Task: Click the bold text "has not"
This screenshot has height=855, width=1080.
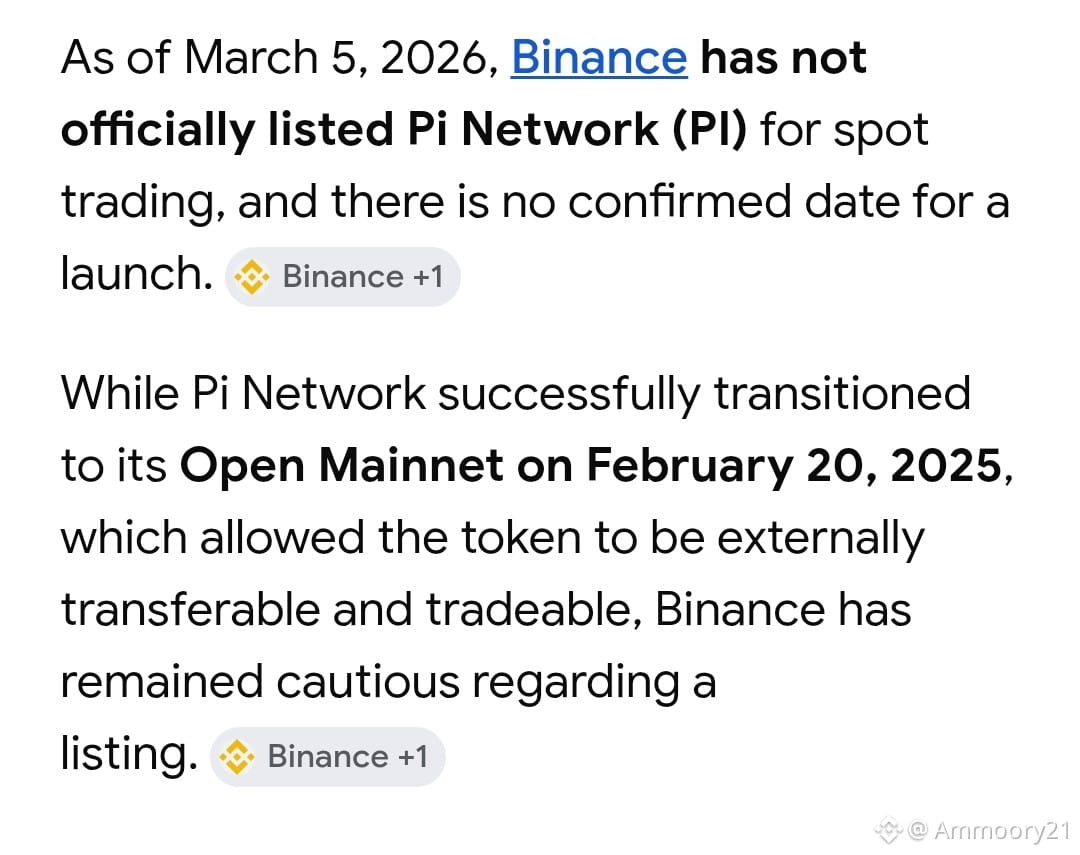Action: point(783,57)
